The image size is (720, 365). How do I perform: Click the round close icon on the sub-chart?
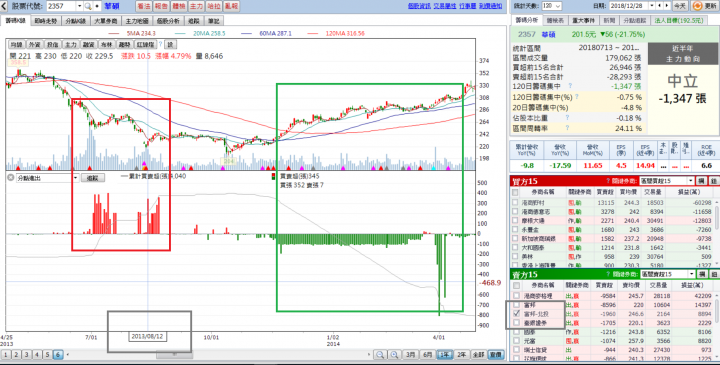click(x=11, y=178)
